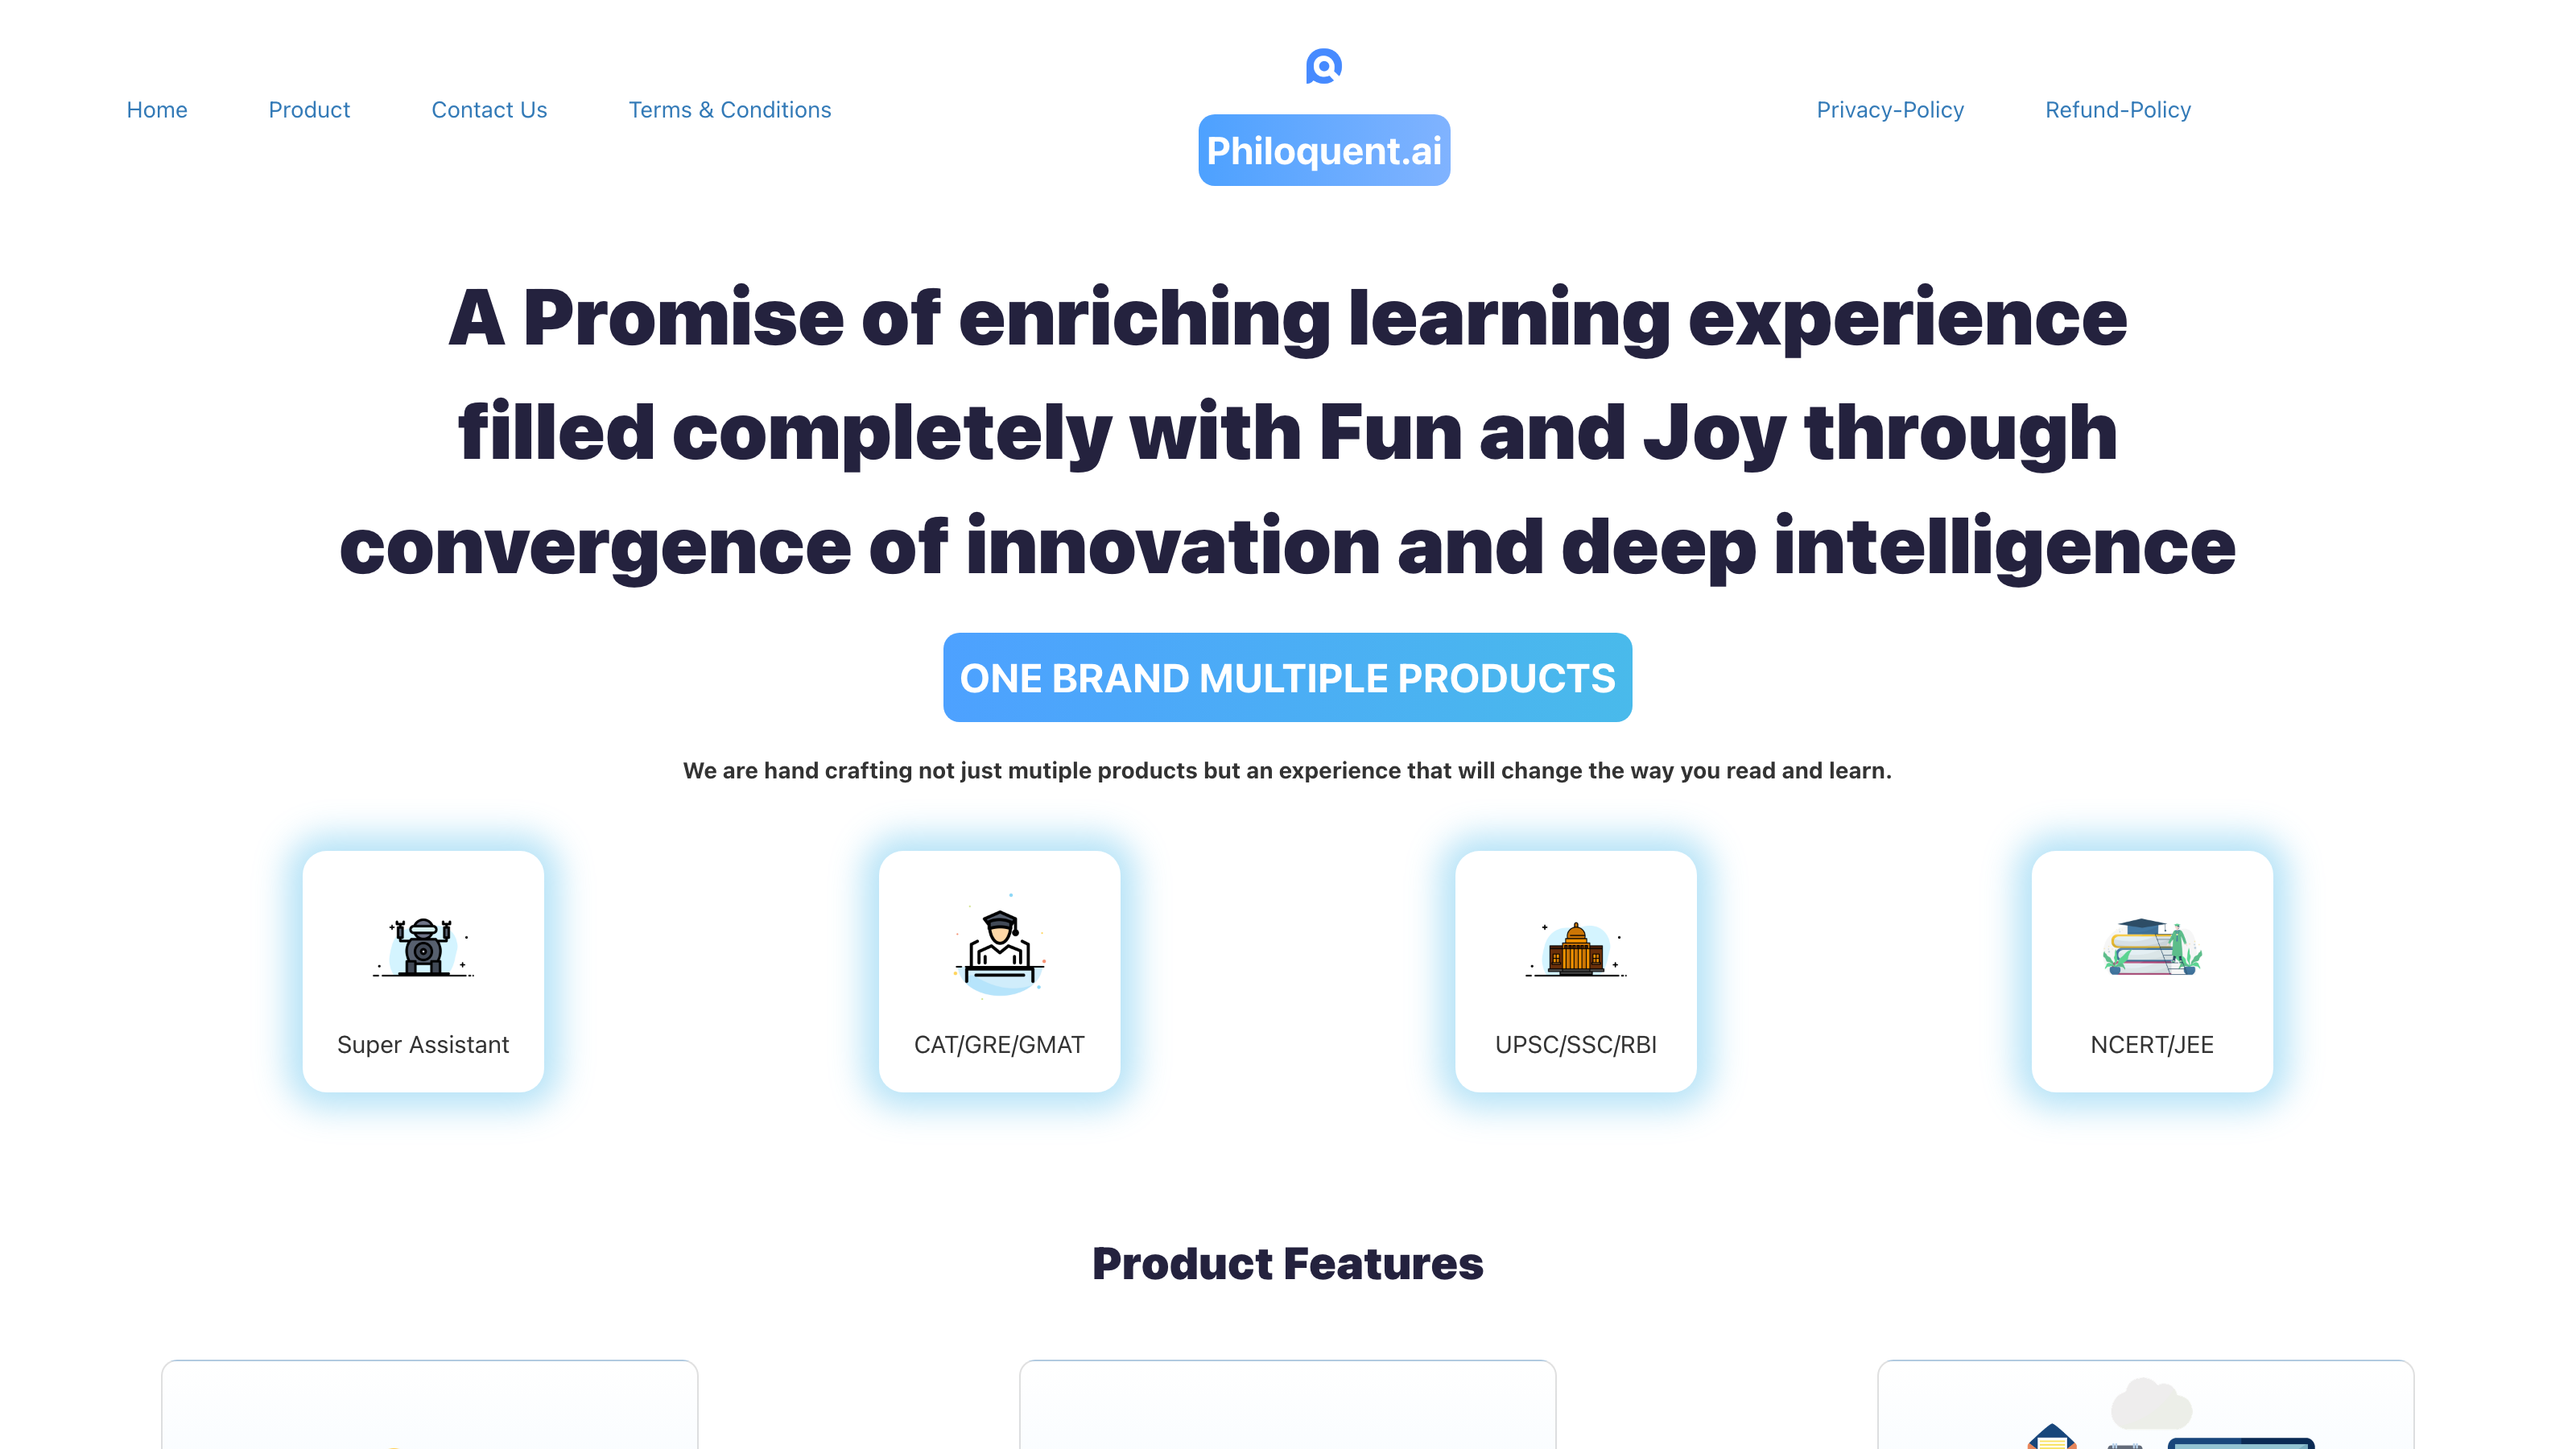Click the graduation student icon in CAT/GRE/GMAT card
2576x1449 pixels.
point(1000,948)
